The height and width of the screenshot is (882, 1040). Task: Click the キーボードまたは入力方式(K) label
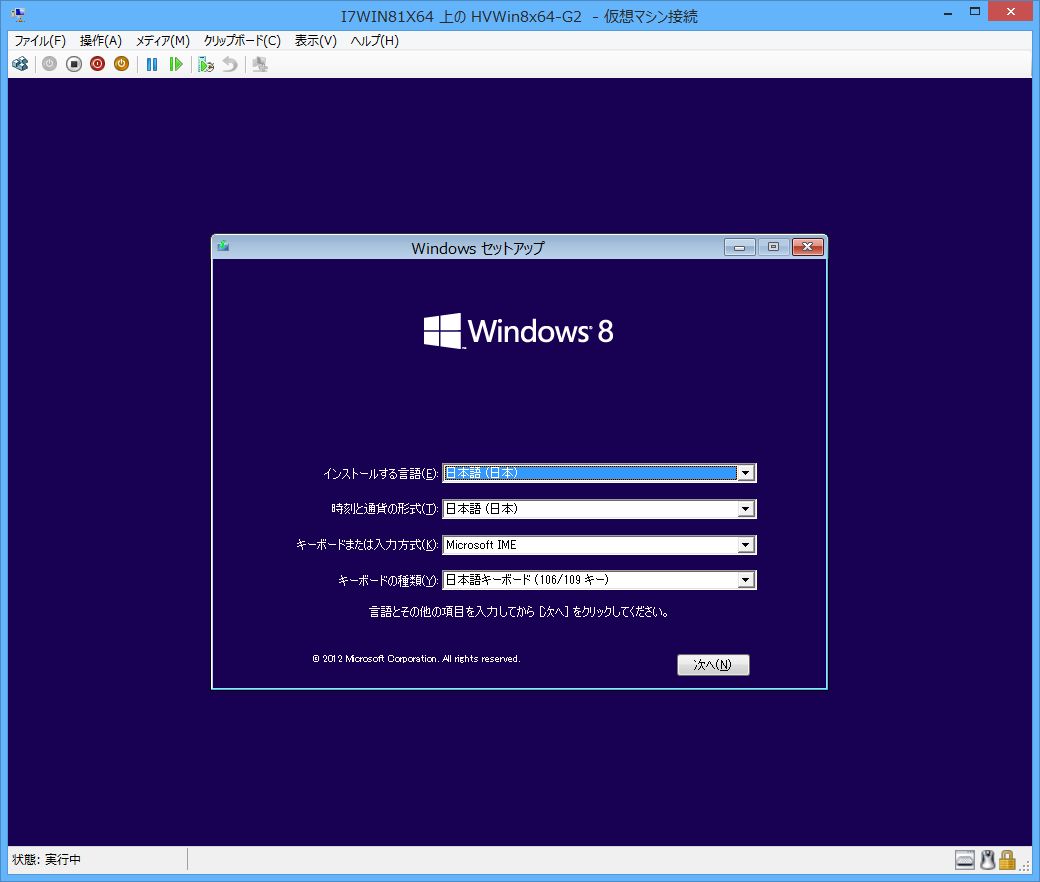[367, 544]
